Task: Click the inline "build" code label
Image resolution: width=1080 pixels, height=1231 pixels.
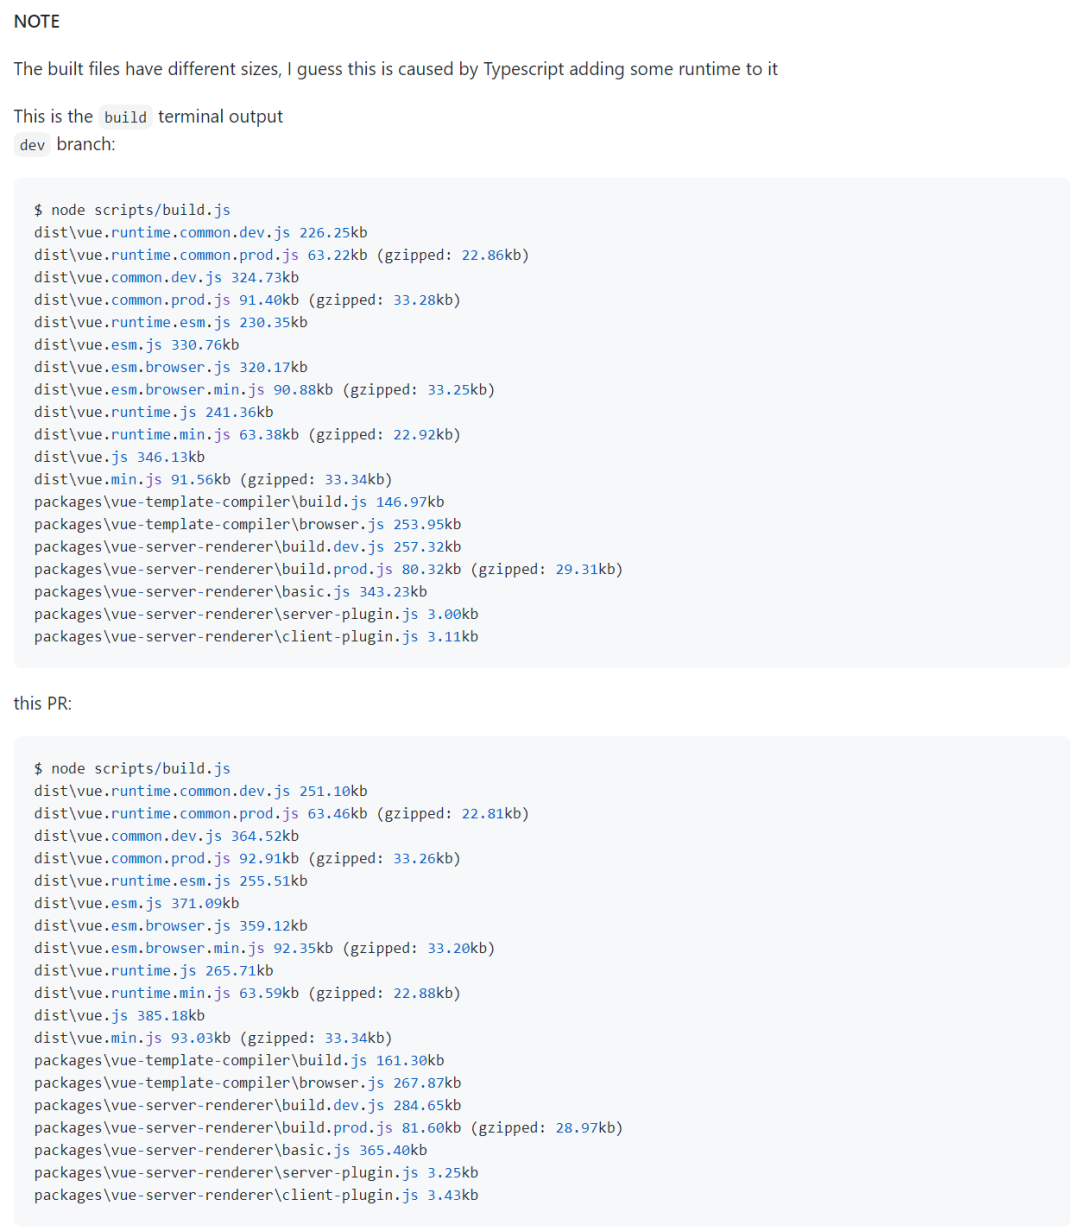Action: click(x=125, y=117)
